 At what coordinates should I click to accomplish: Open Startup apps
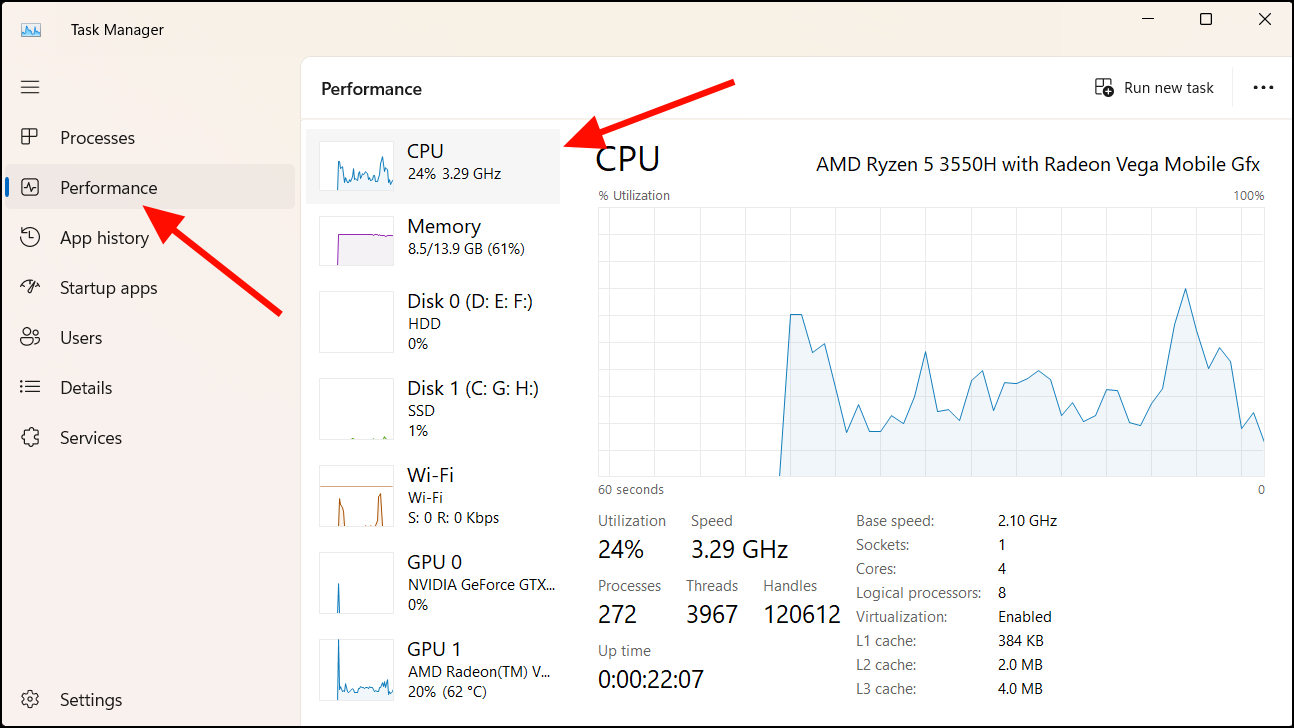(x=108, y=287)
